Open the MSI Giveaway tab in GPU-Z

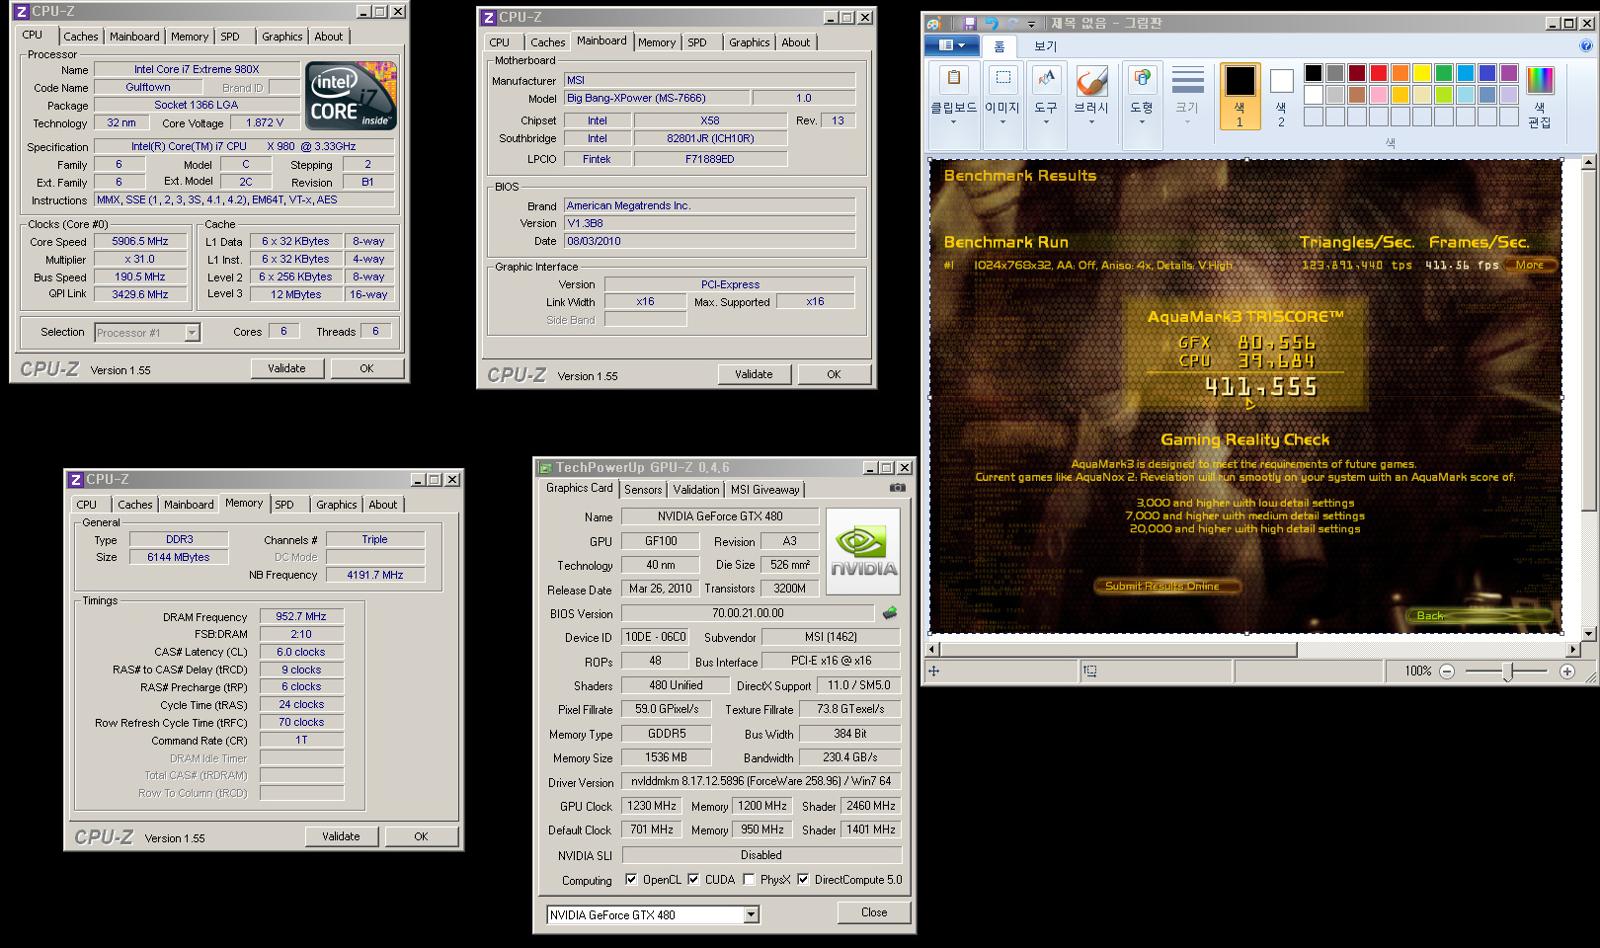pos(765,490)
